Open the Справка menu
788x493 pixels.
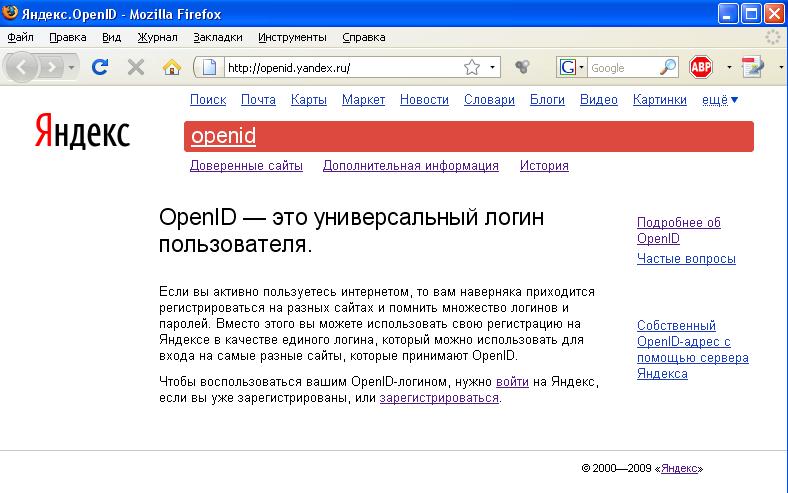coord(364,37)
